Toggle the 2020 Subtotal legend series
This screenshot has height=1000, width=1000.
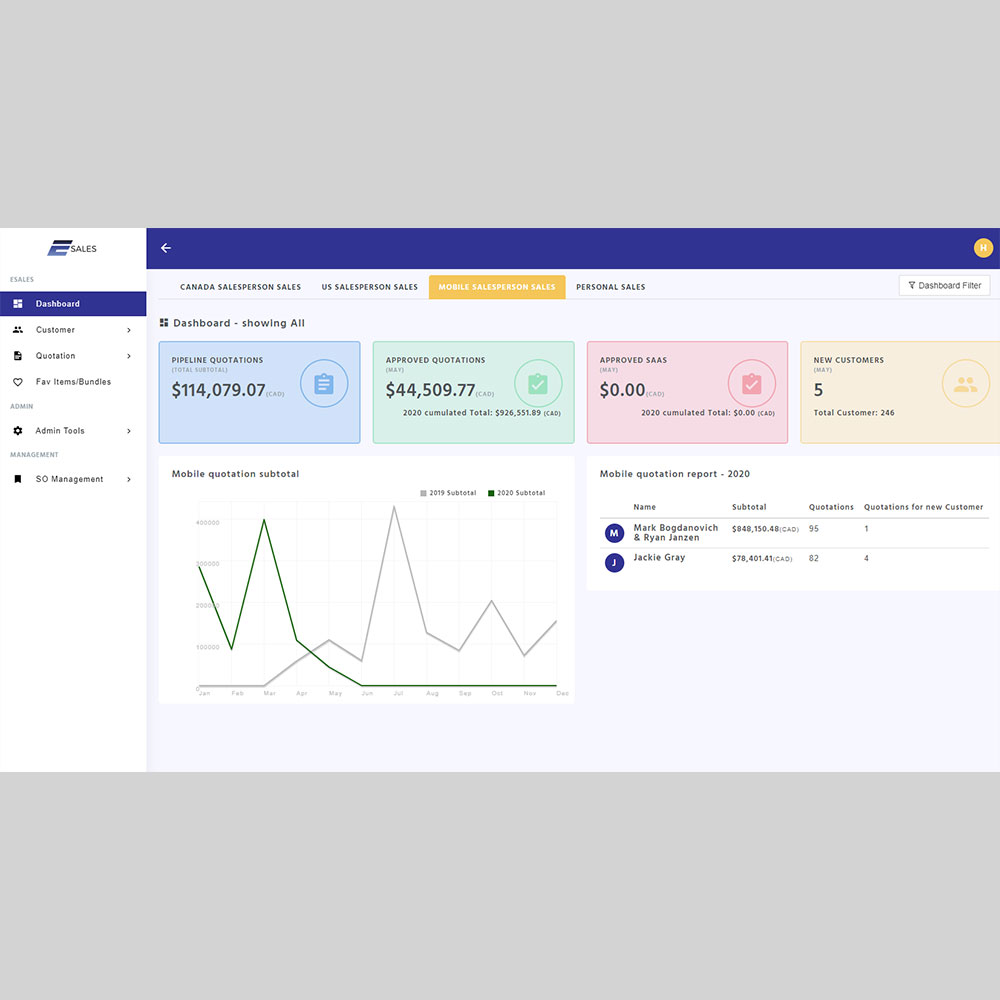(x=516, y=493)
